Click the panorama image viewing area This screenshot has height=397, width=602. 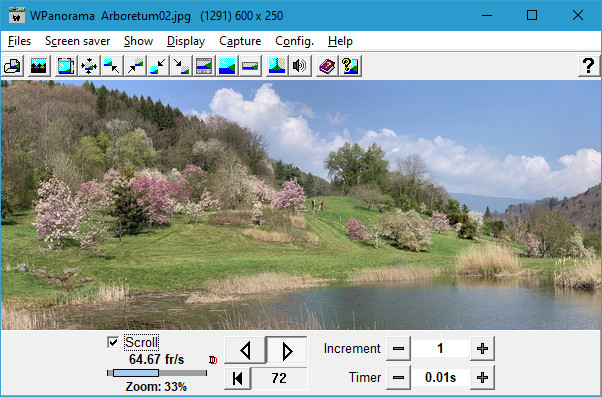(x=301, y=205)
